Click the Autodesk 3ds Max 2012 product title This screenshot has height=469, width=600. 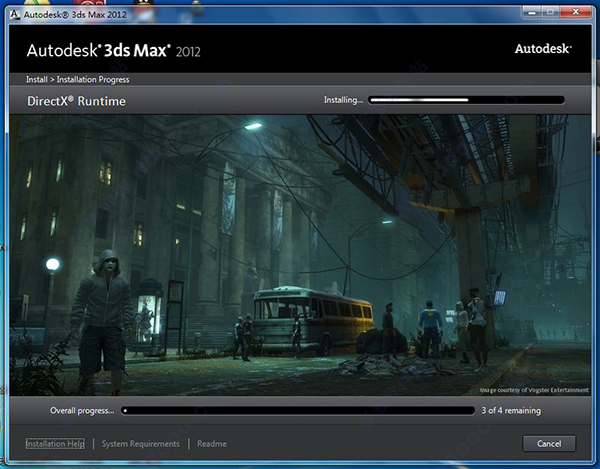click(x=114, y=50)
